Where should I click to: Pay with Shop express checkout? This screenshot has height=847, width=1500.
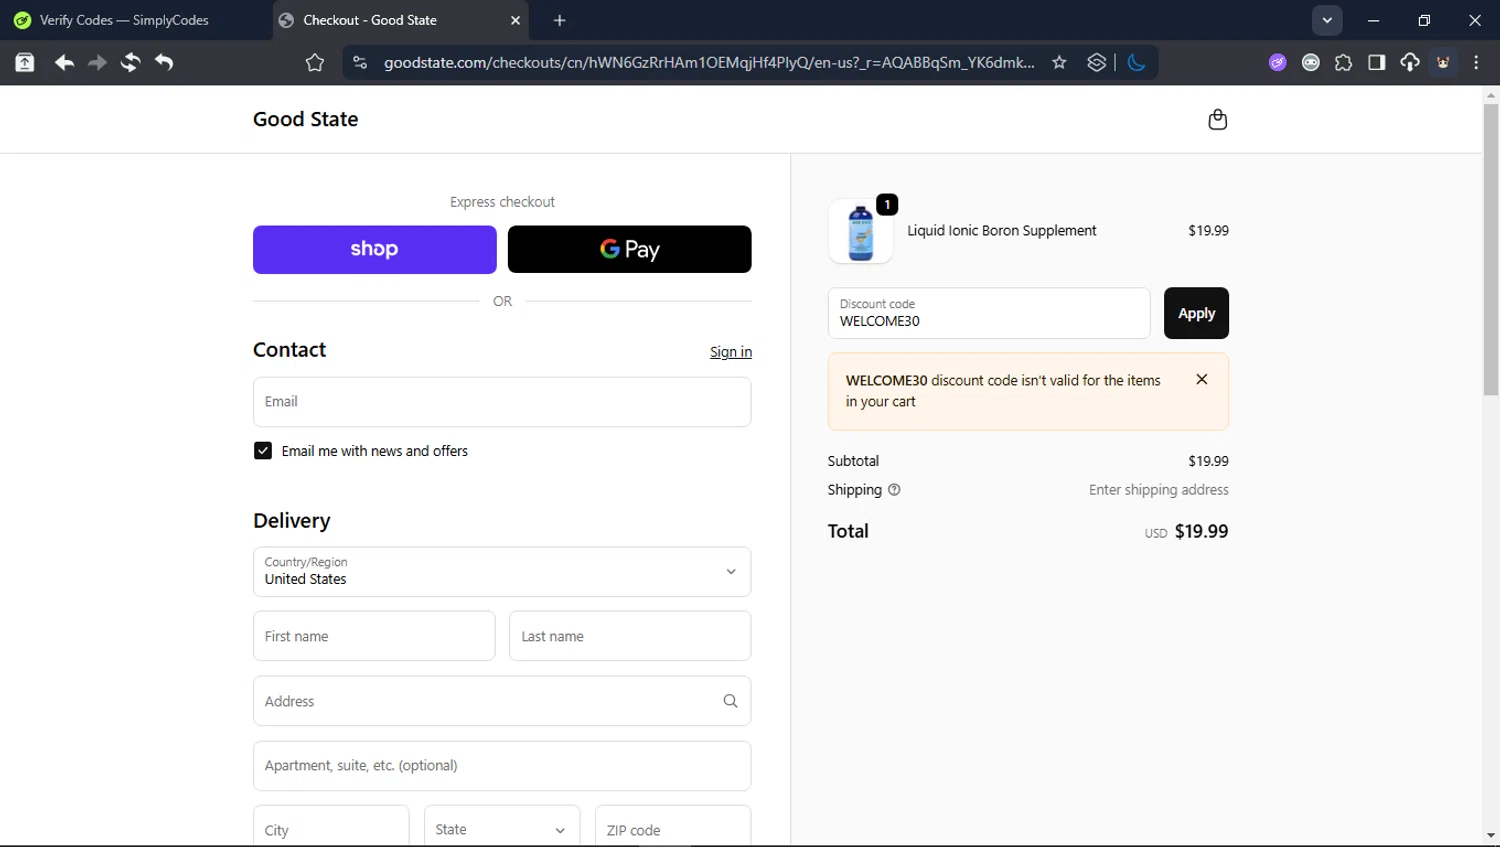(x=375, y=249)
